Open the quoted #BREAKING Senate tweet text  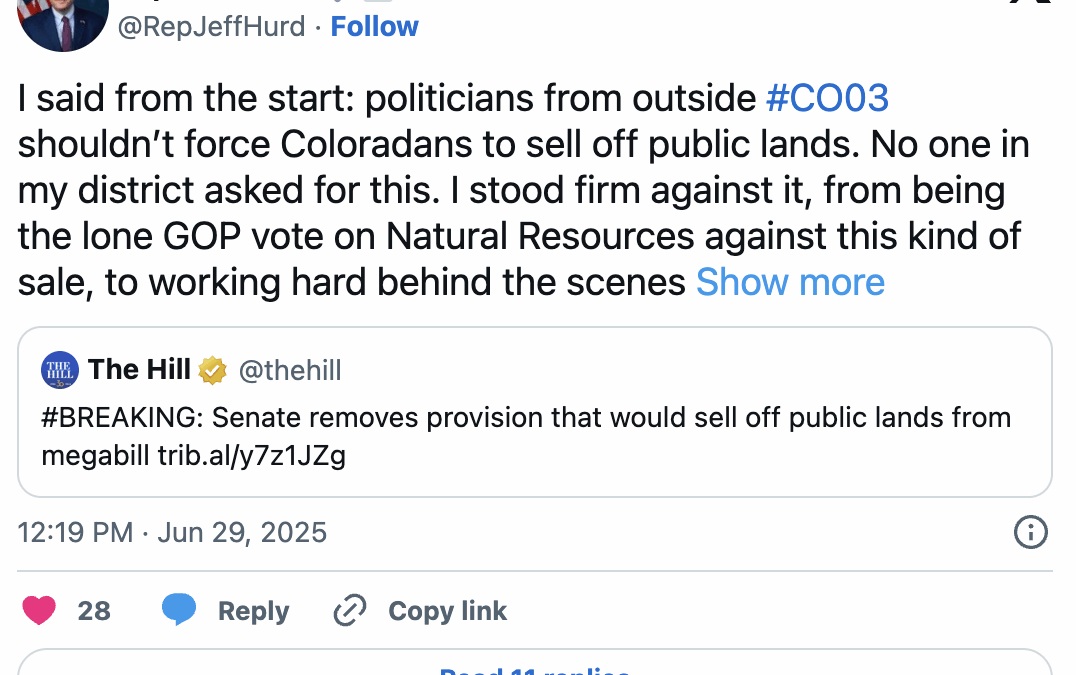[526, 417]
